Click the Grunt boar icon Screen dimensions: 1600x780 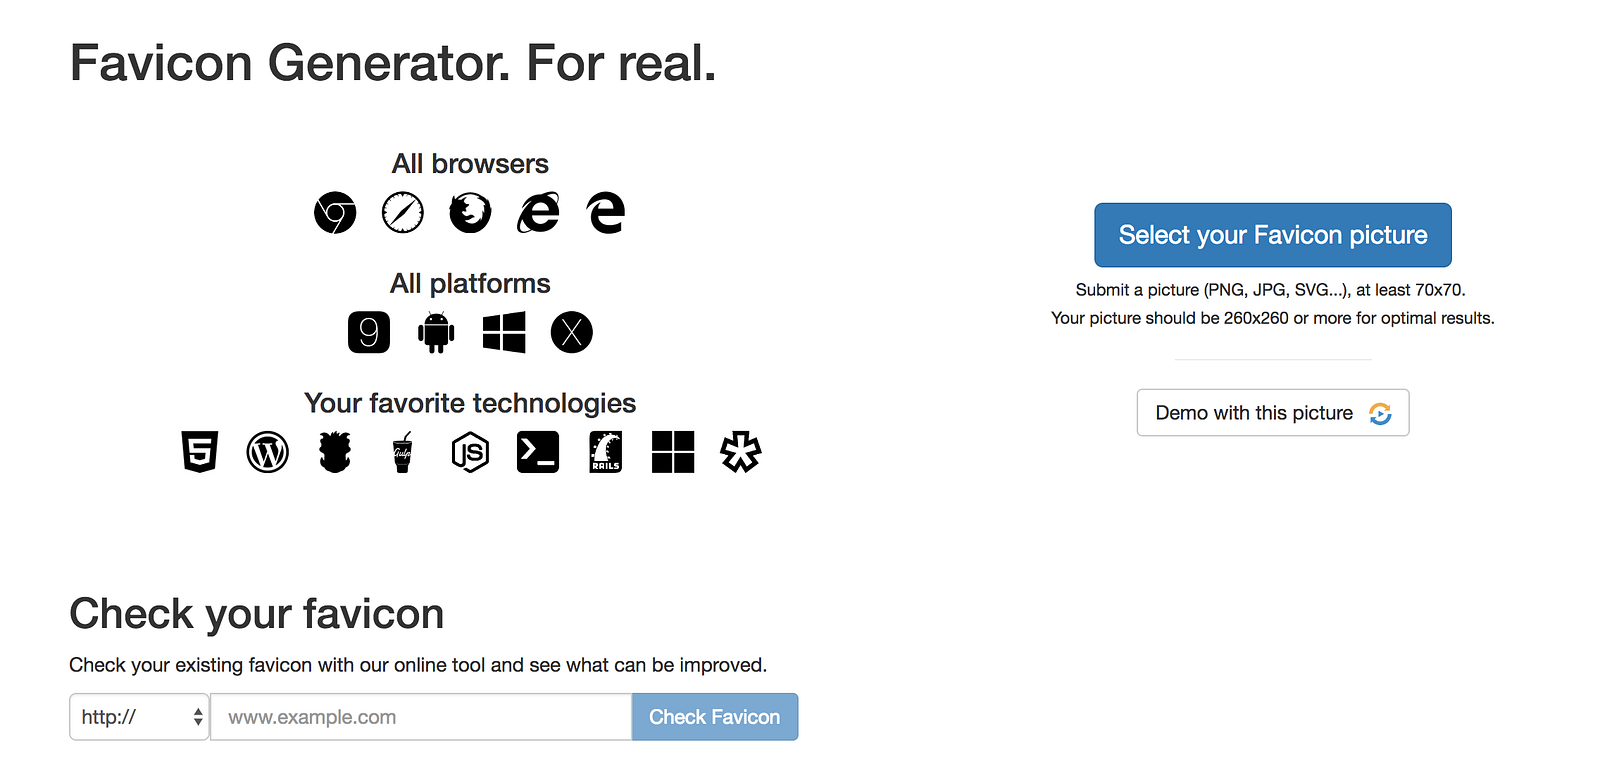[335, 452]
